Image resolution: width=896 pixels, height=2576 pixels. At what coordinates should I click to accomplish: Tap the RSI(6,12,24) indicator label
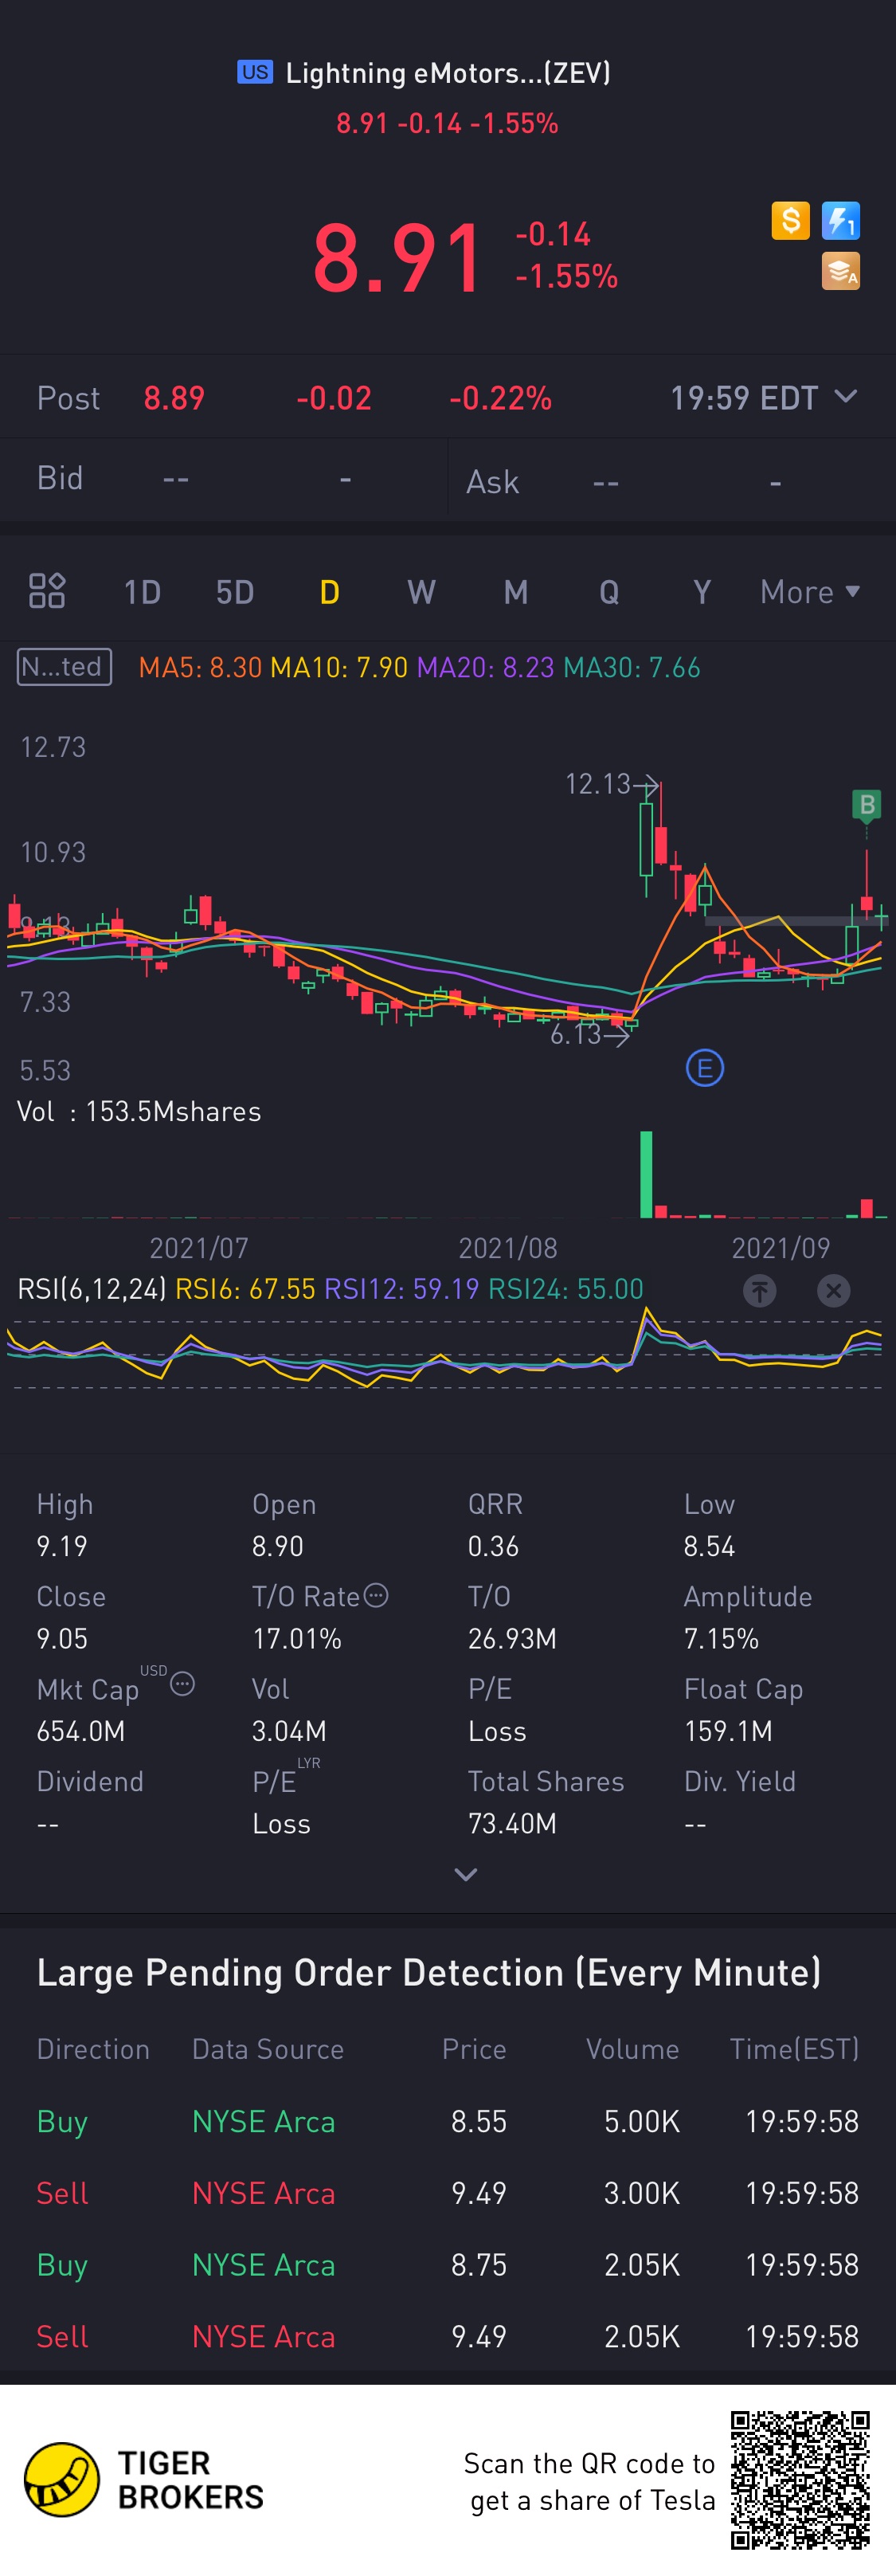coord(92,1289)
